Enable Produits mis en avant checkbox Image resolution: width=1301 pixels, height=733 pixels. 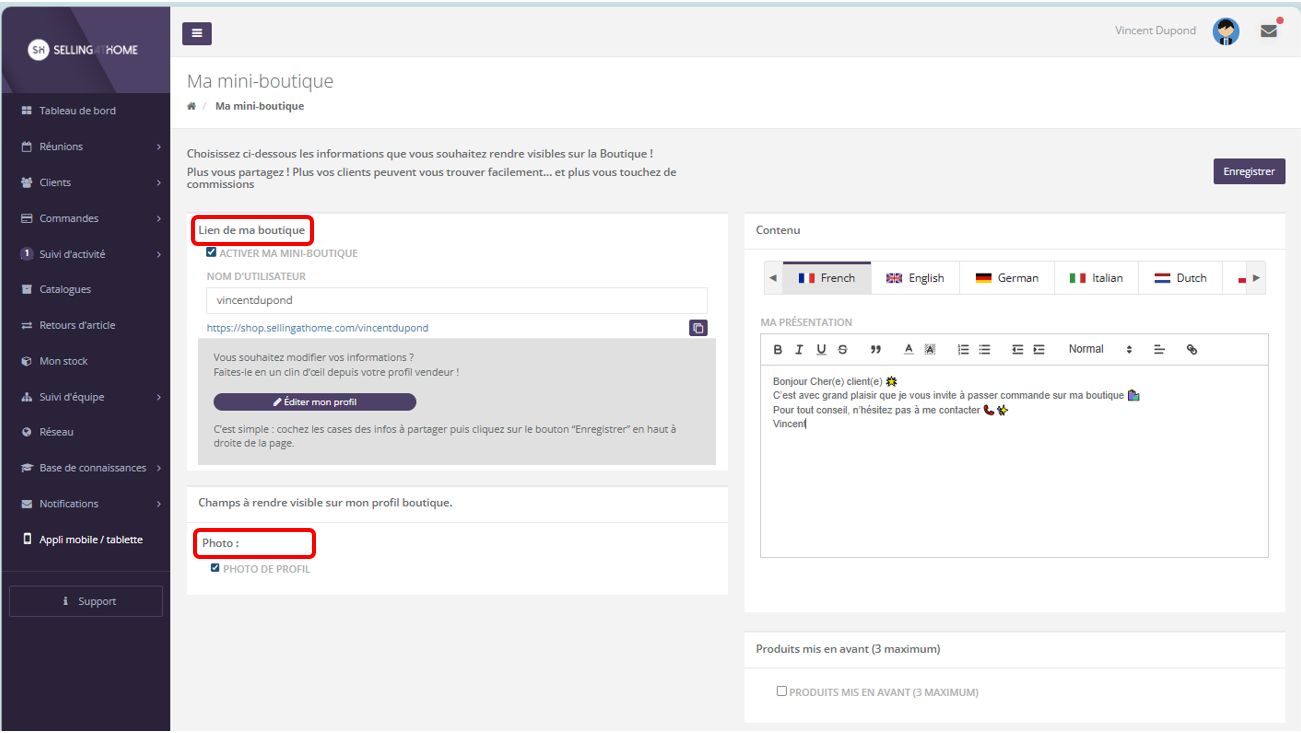(782, 691)
